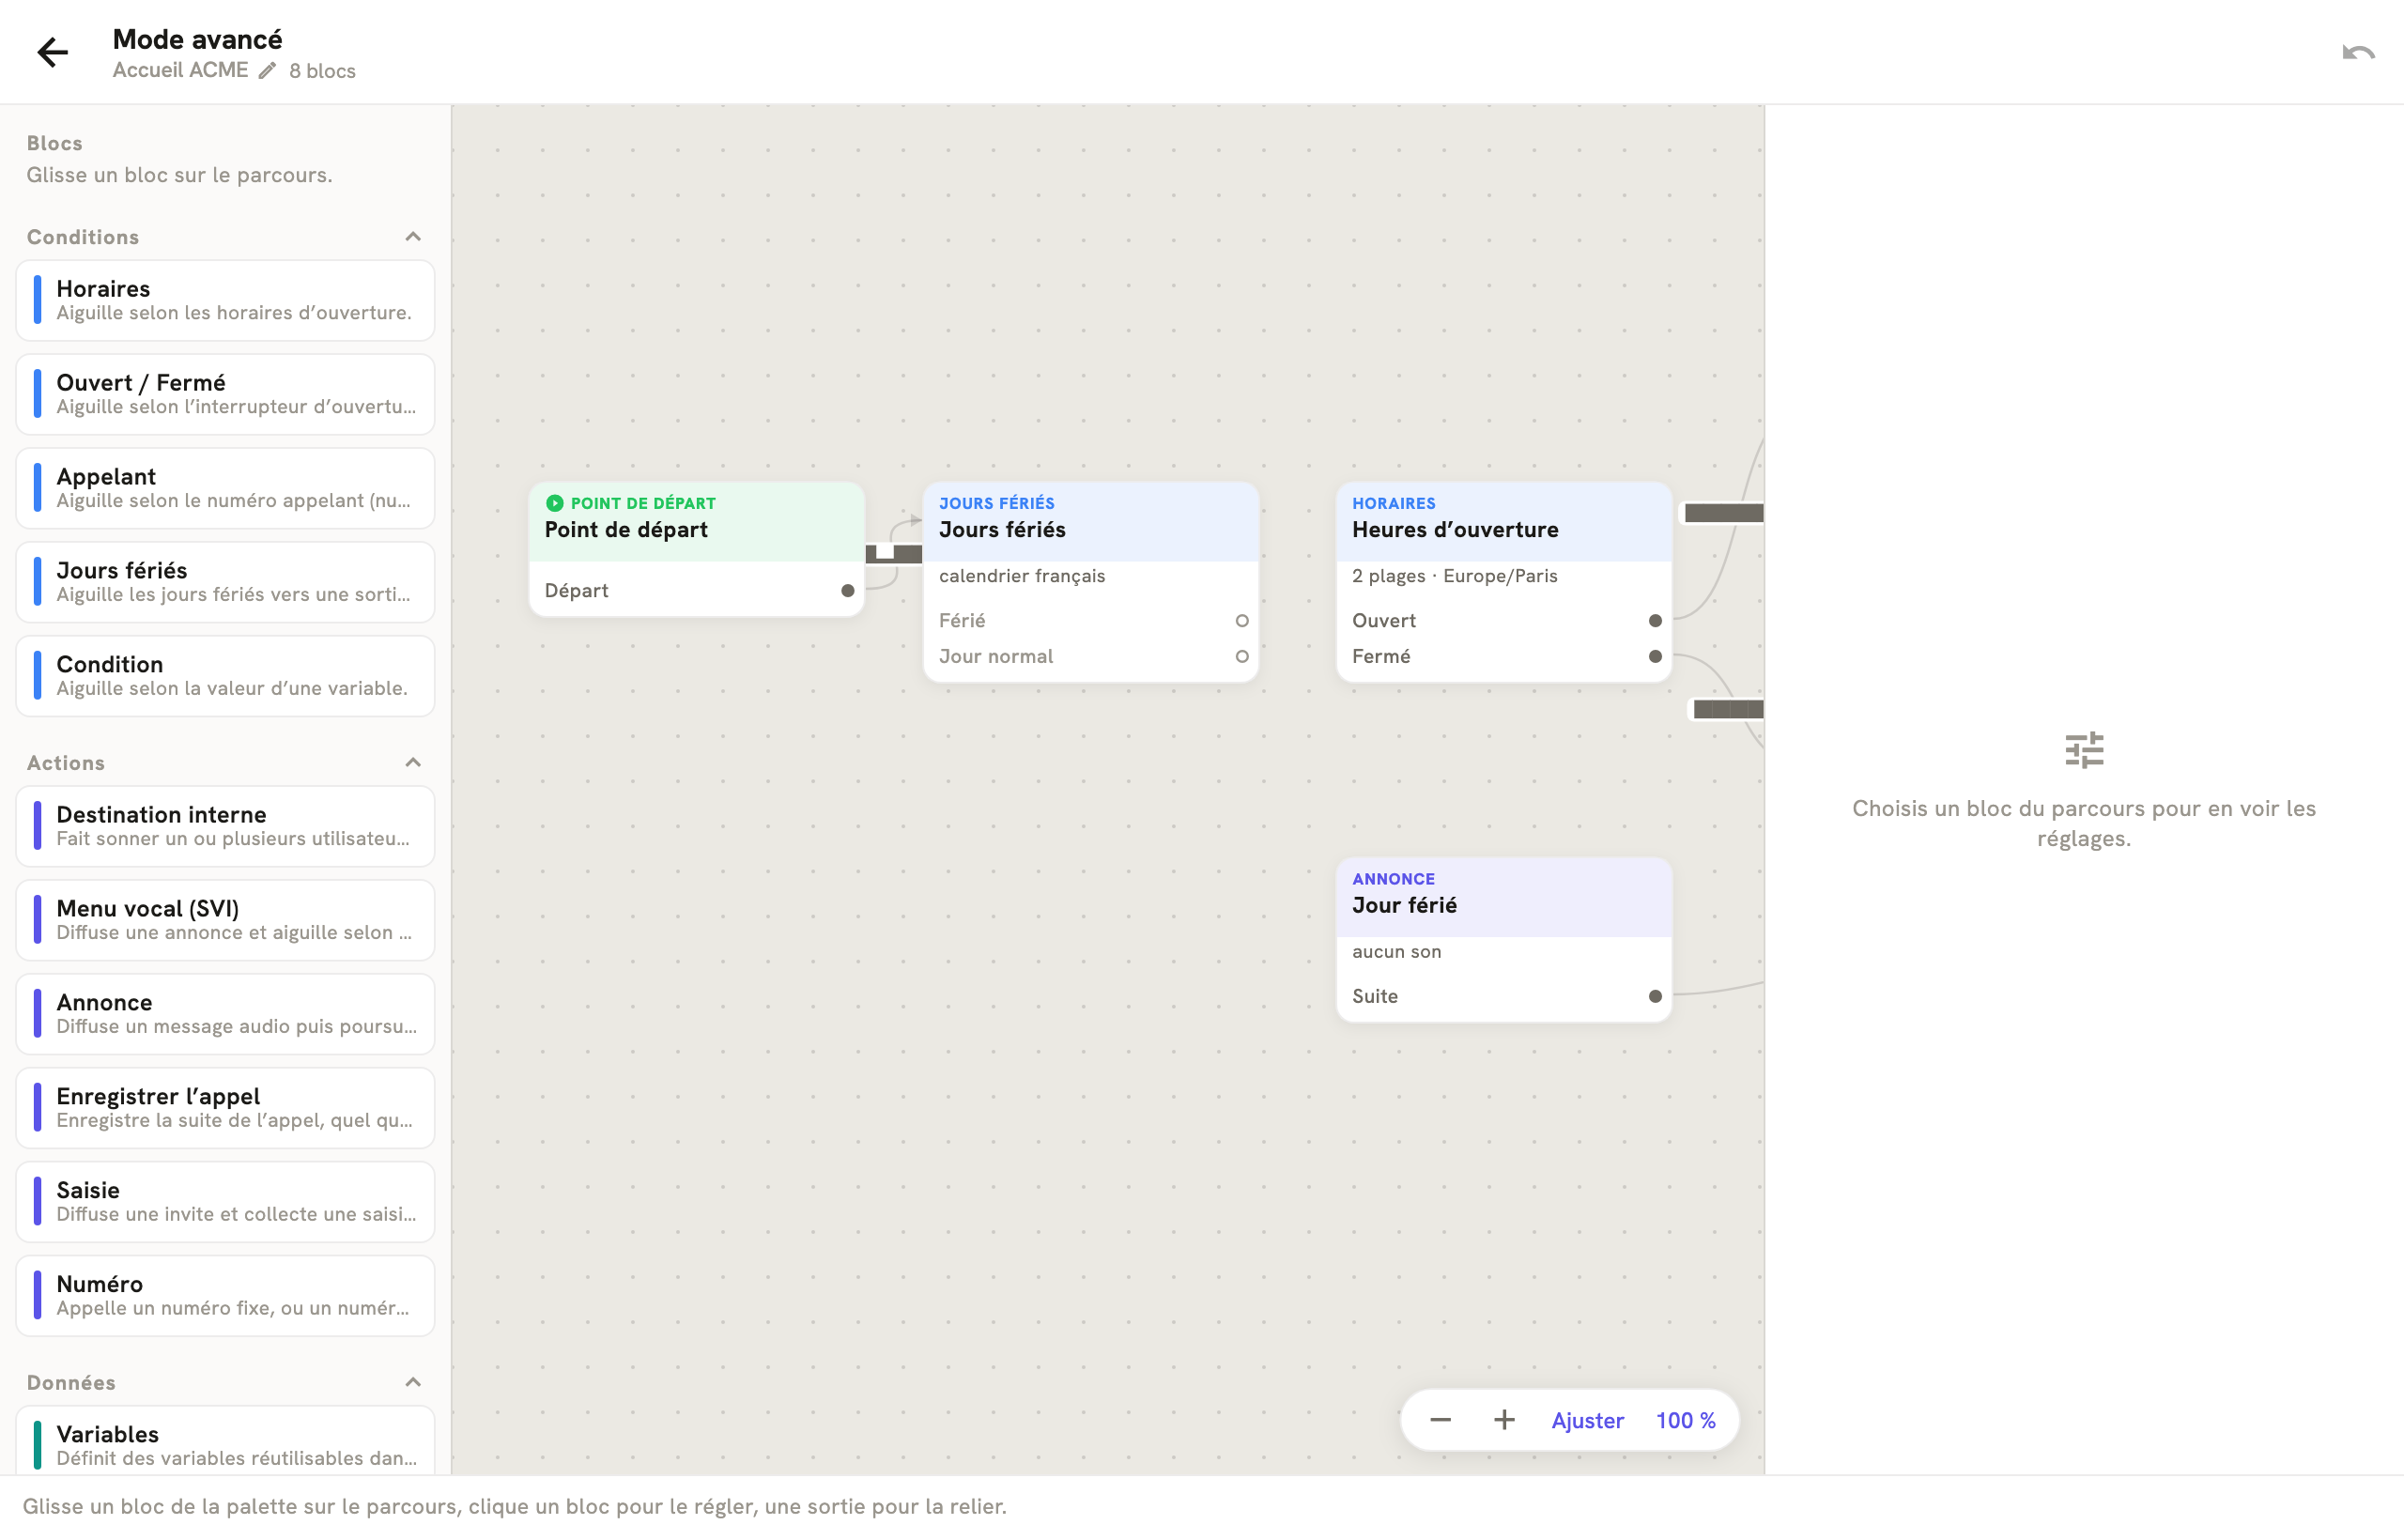
Task: Select the Appelant palette block
Action: [225, 488]
